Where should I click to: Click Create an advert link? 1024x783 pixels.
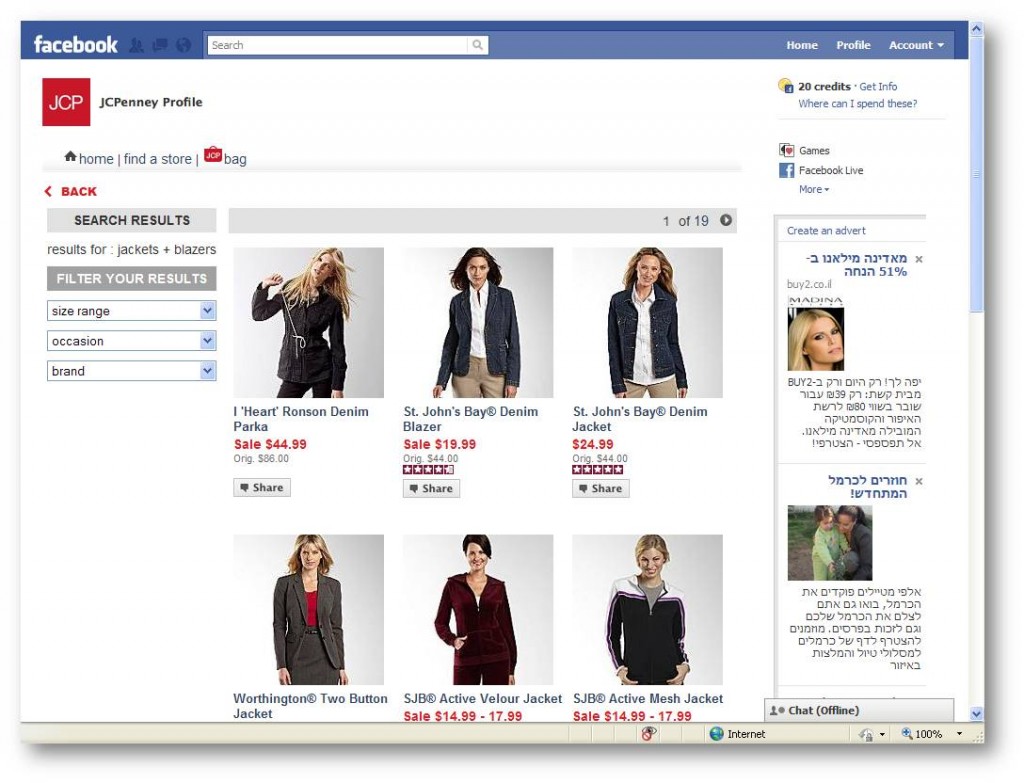(x=826, y=231)
